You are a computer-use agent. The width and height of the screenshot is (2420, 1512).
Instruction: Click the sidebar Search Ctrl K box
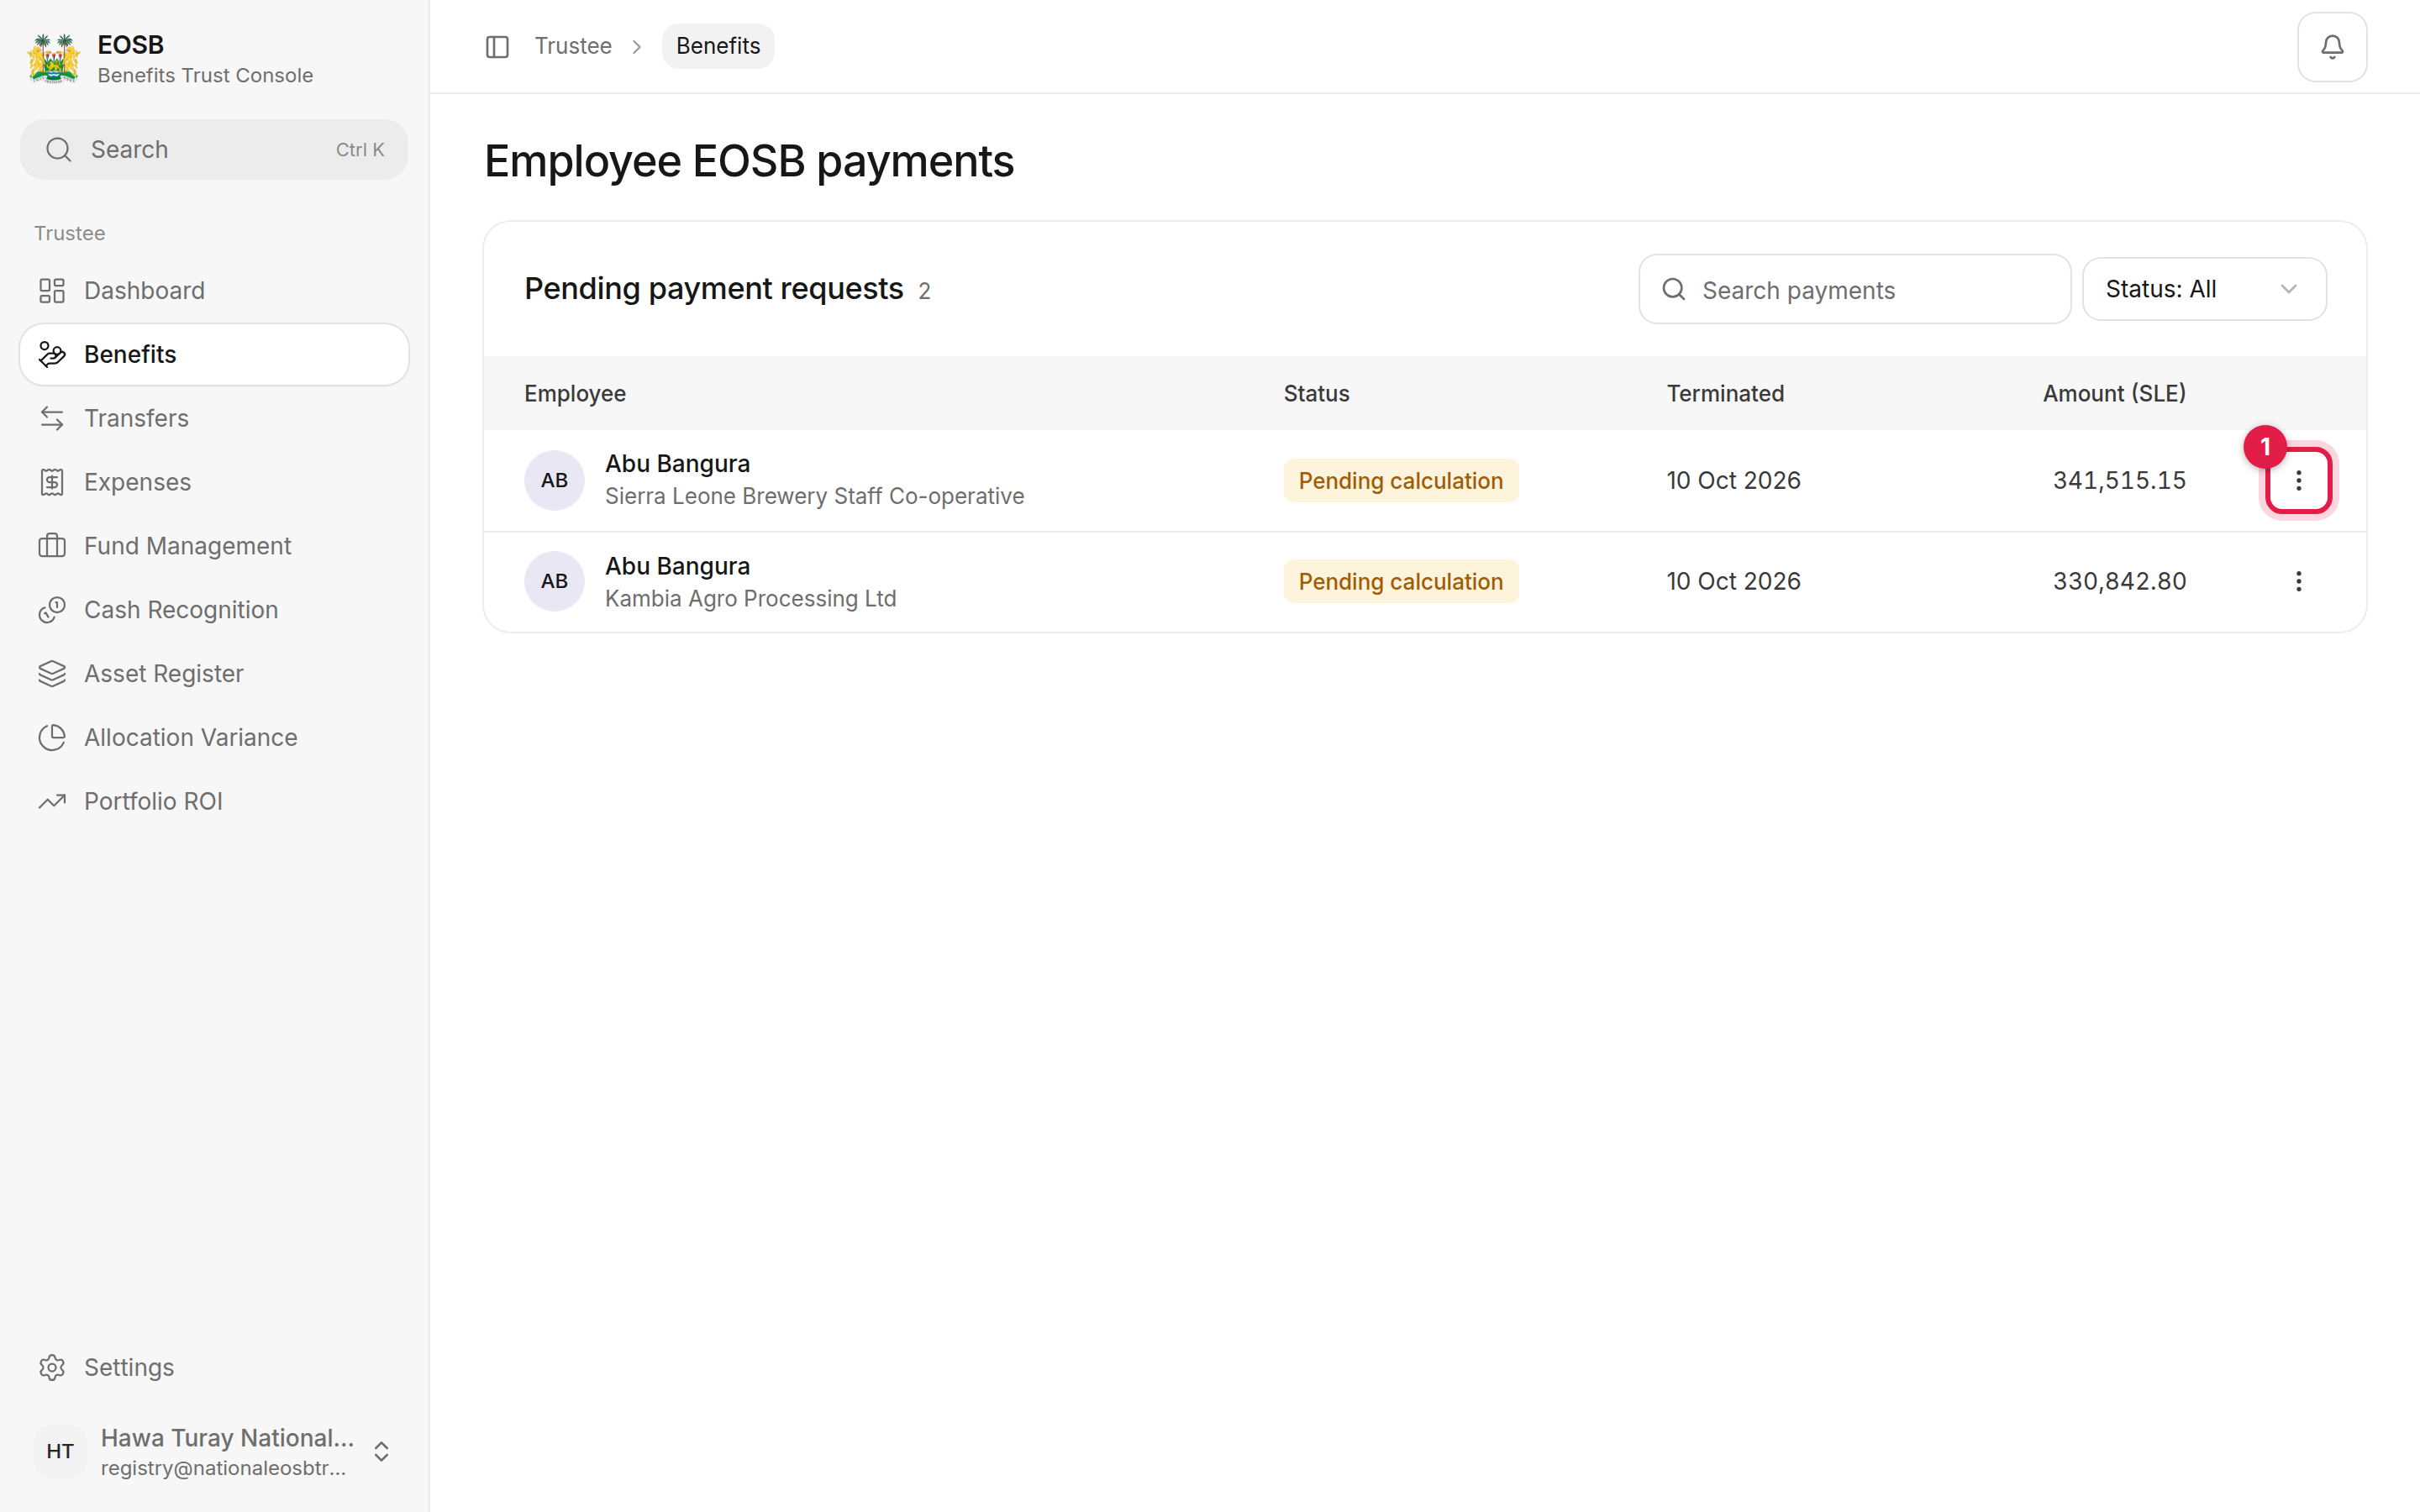(x=214, y=150)
